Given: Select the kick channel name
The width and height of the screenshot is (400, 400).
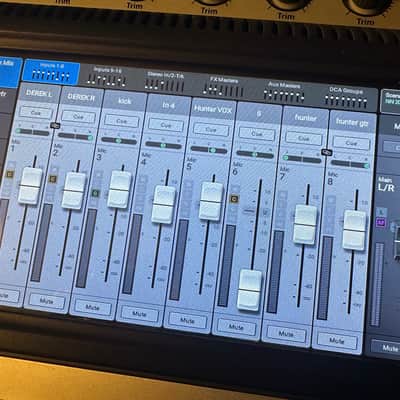Looking at the screenshot, I should tap(125, 101).
